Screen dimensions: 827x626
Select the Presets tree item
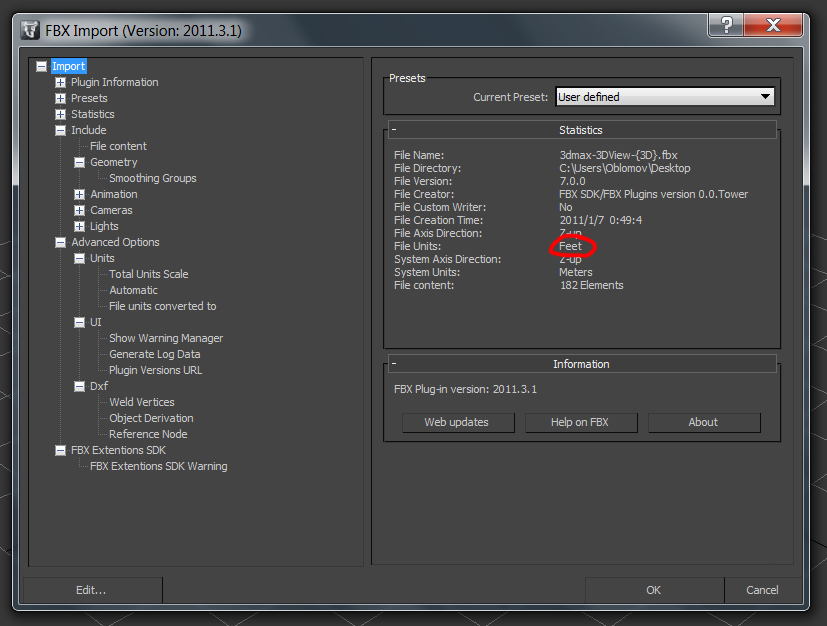(89, 99)
